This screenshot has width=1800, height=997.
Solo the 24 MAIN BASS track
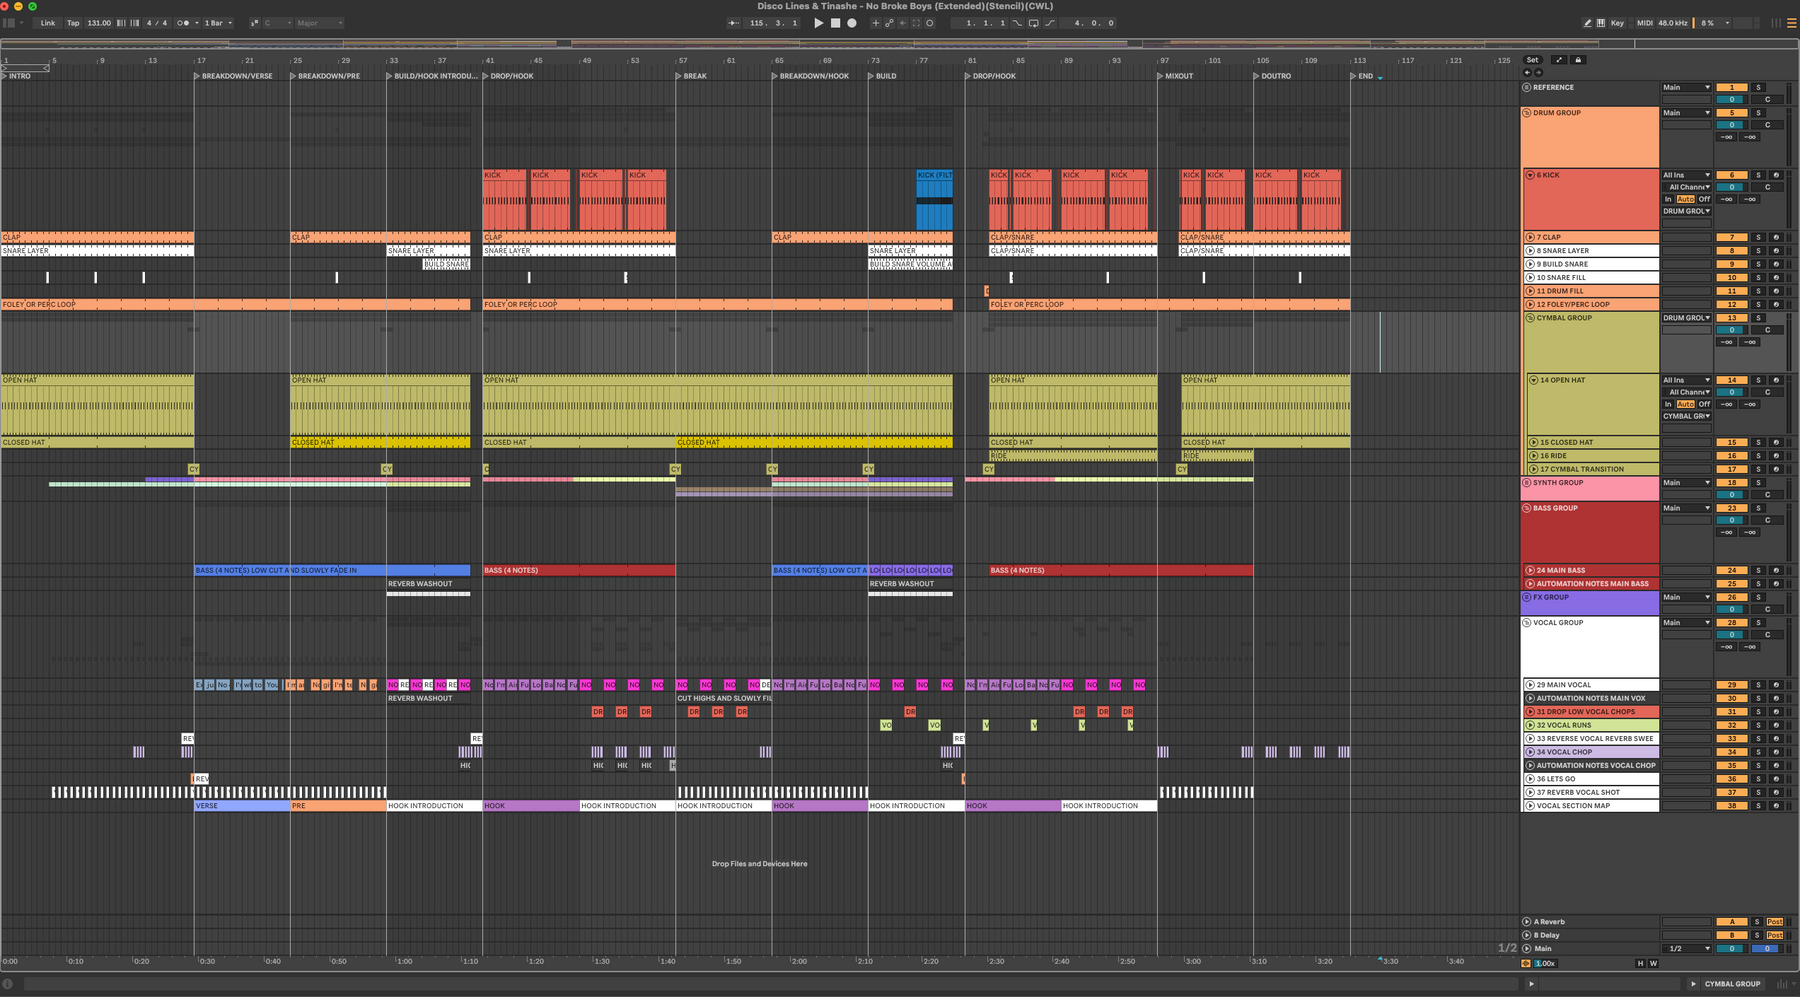point(1759,570)
